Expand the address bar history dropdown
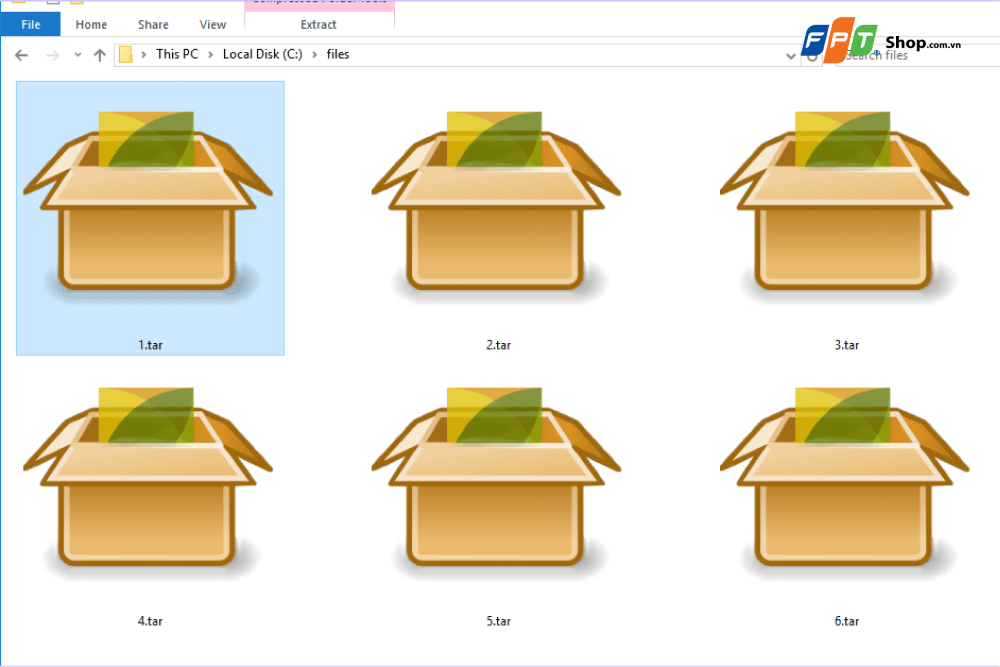 click(790, 55)
